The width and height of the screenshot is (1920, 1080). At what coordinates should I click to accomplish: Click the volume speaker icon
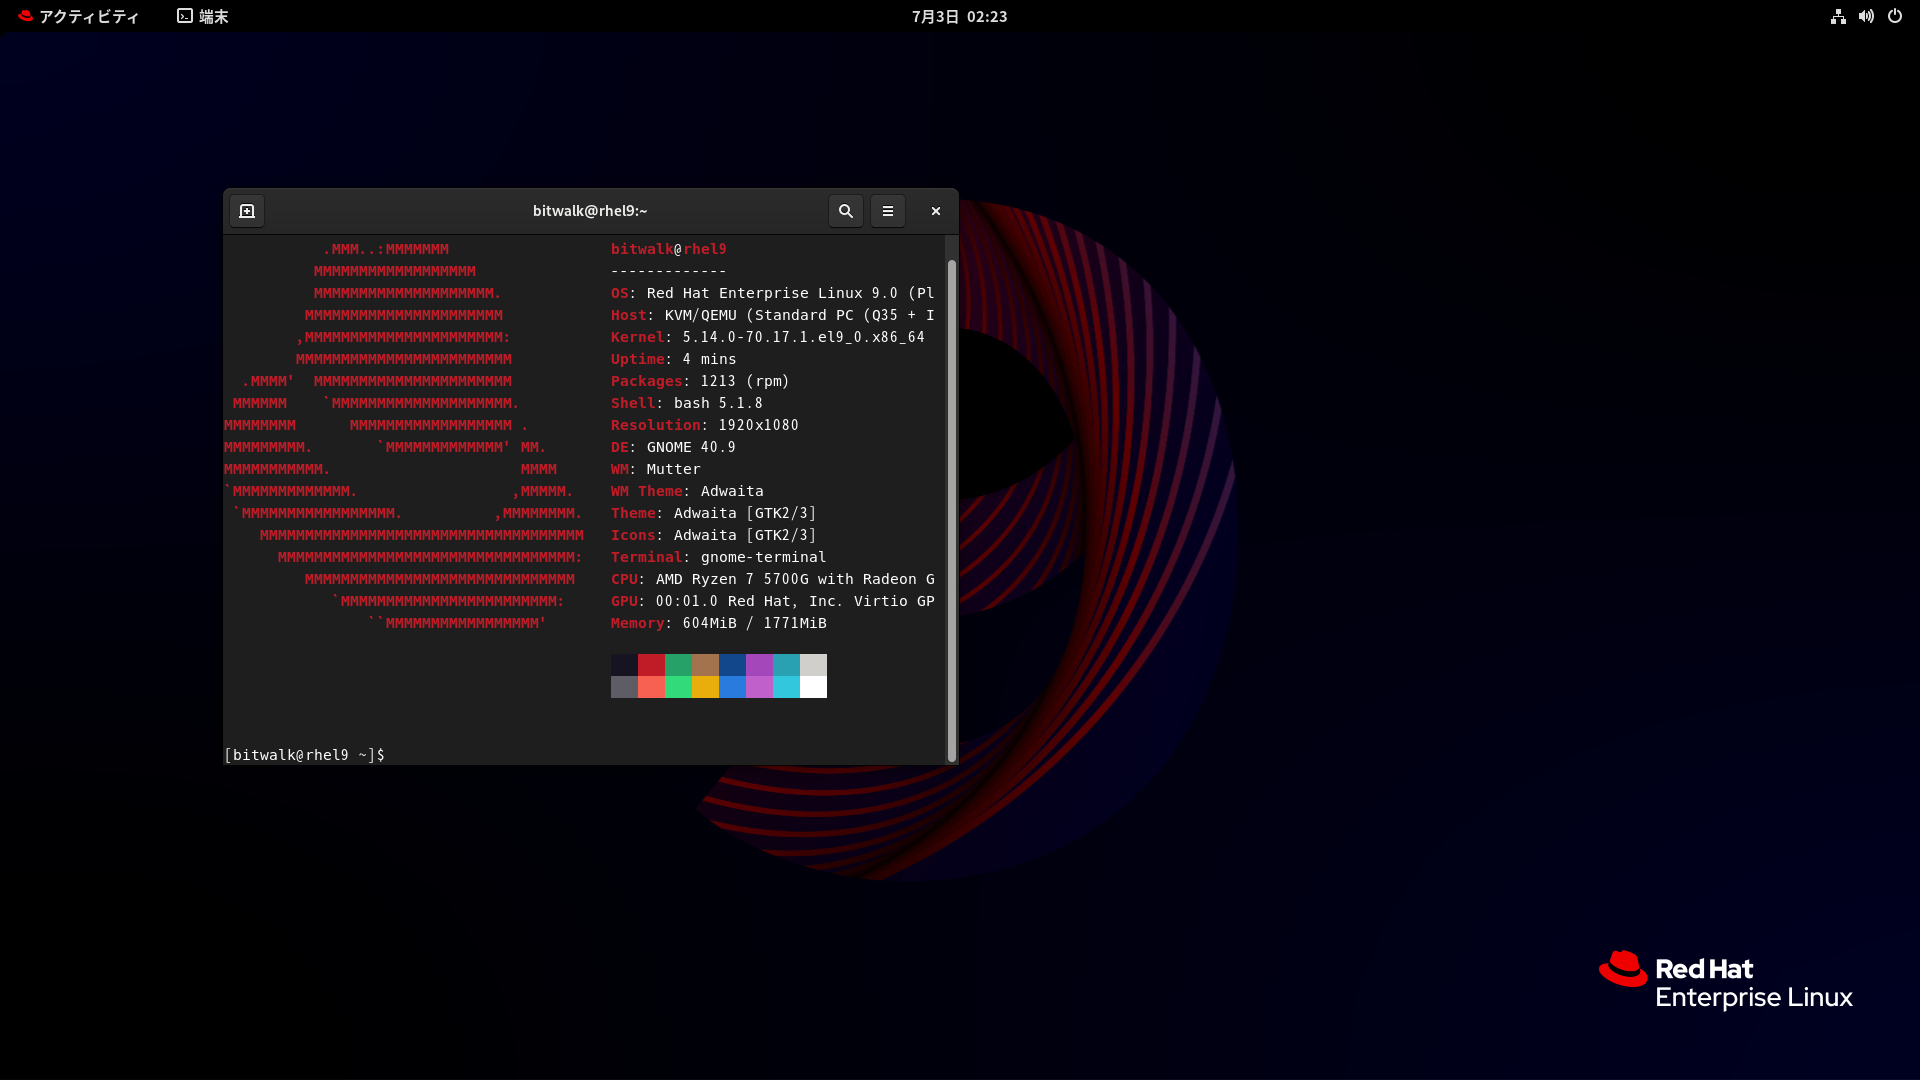[1866, 16]
